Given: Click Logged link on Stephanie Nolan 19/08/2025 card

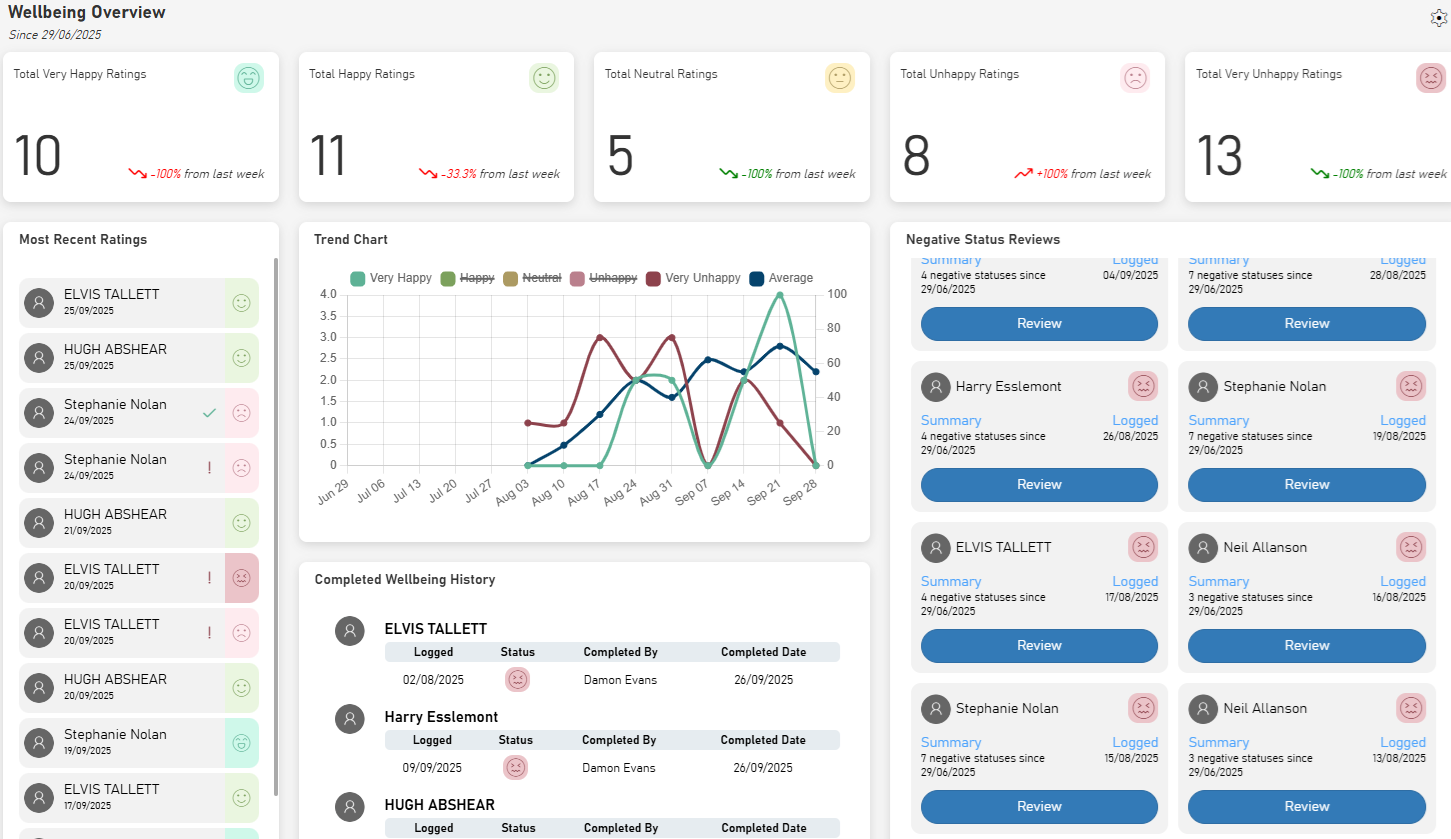Looking at the screenshot, I should click(x=1402, y=420).
